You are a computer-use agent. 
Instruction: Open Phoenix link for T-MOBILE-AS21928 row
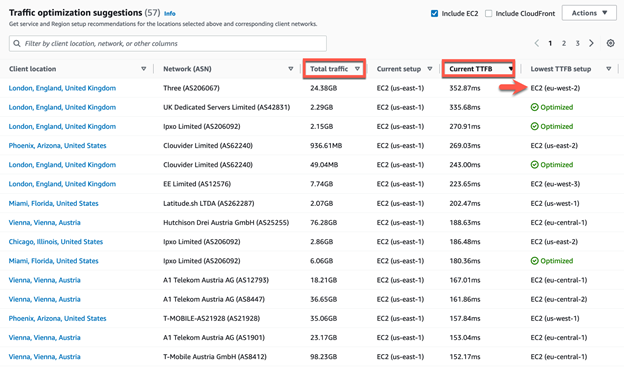tap(57, 318)
